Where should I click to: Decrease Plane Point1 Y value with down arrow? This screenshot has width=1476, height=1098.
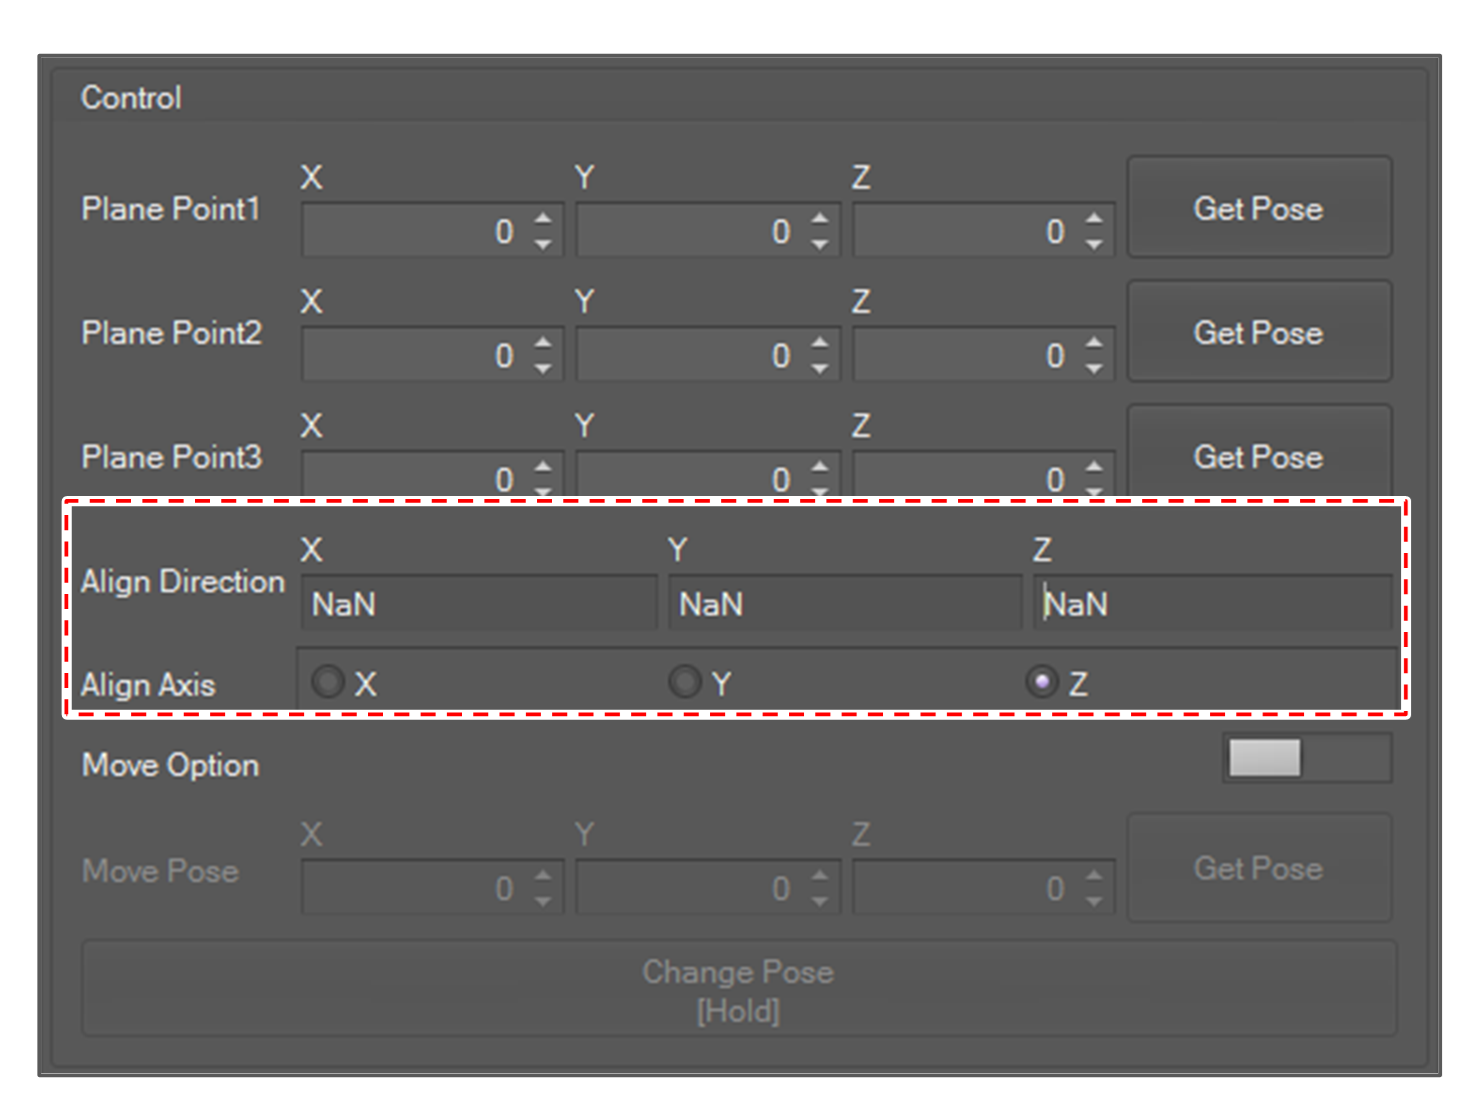click(x=820, y=244)
